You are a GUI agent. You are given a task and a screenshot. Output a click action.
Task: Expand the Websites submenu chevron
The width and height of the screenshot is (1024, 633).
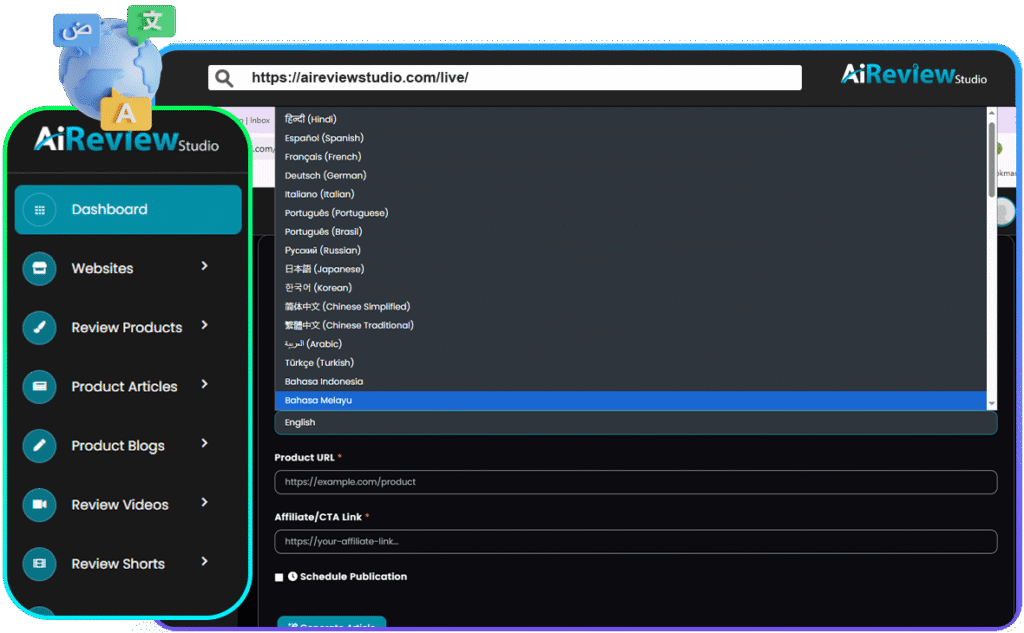(204, 266)
